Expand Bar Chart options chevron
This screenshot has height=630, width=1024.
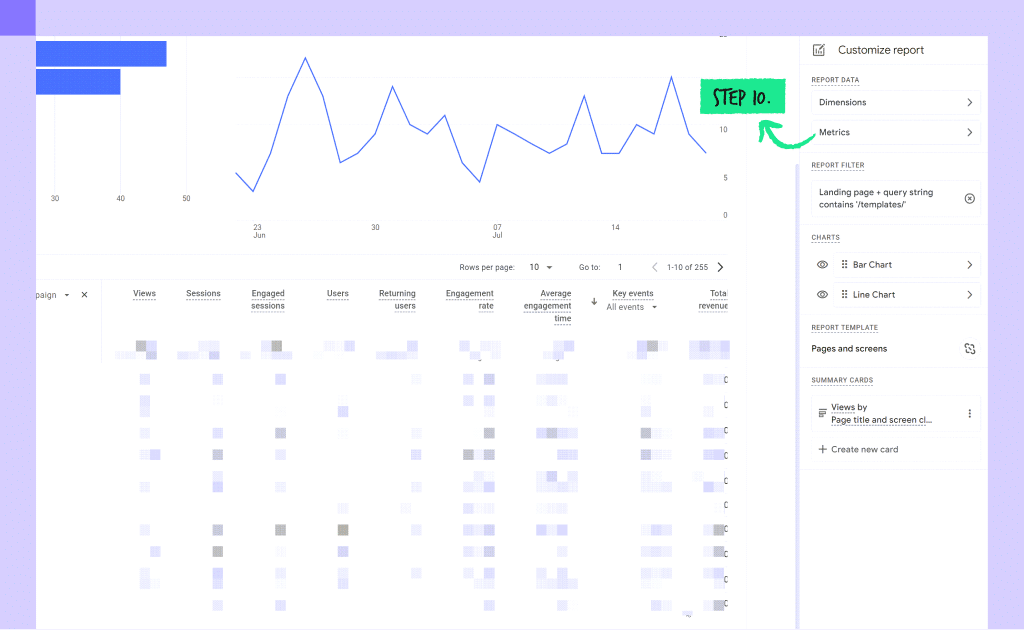[x=969, y=264]
